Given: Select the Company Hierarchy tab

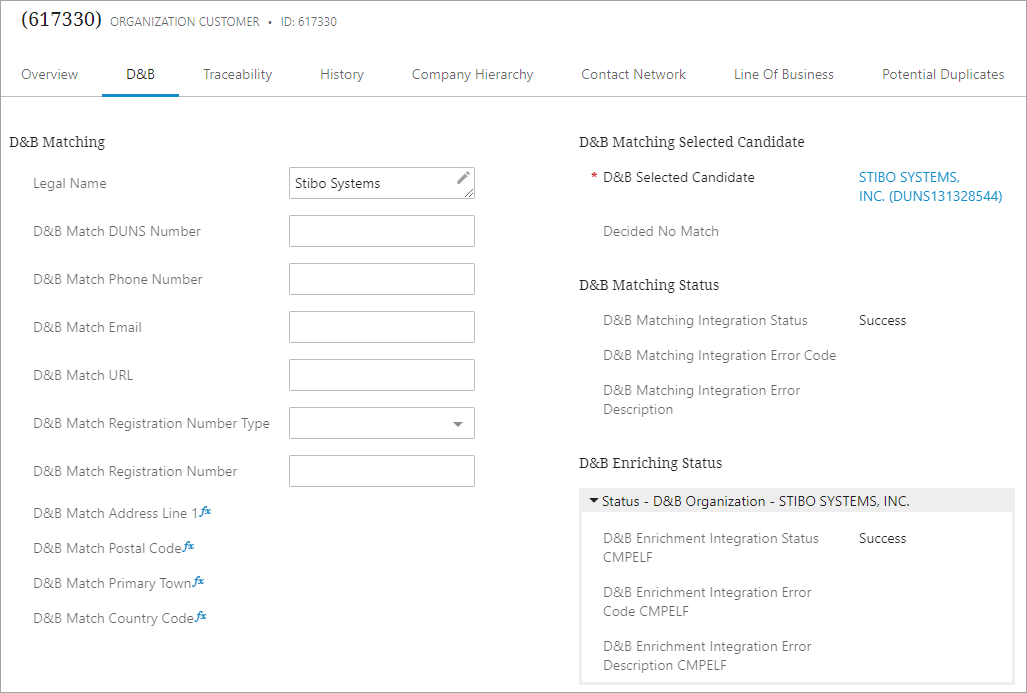Looking at the screenshot, I should [472, 74].
